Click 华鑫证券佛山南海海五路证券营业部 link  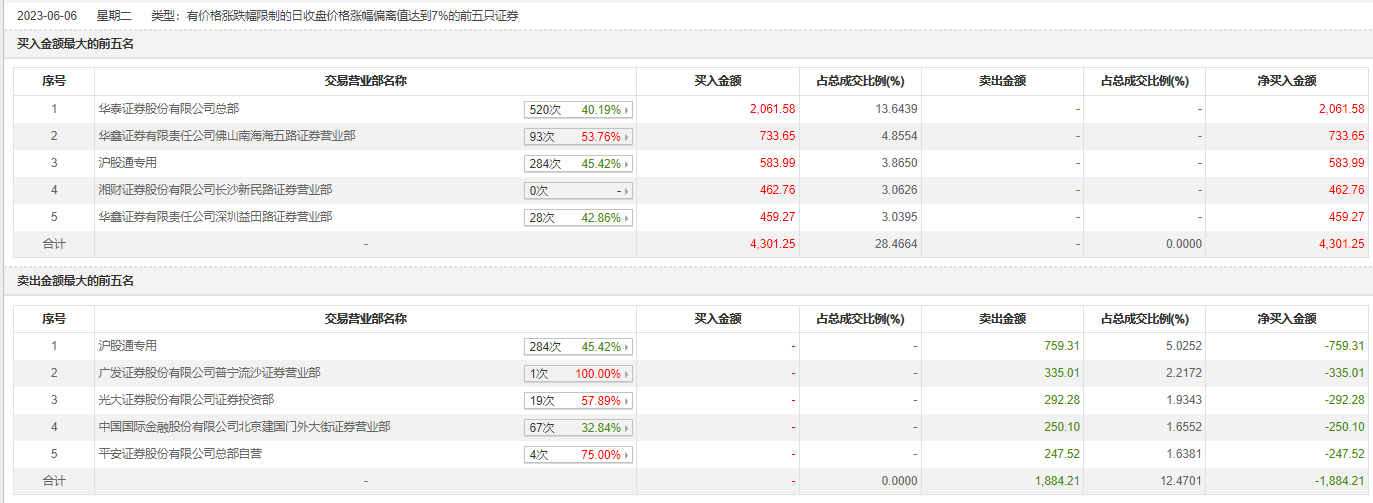pos(226,135)
